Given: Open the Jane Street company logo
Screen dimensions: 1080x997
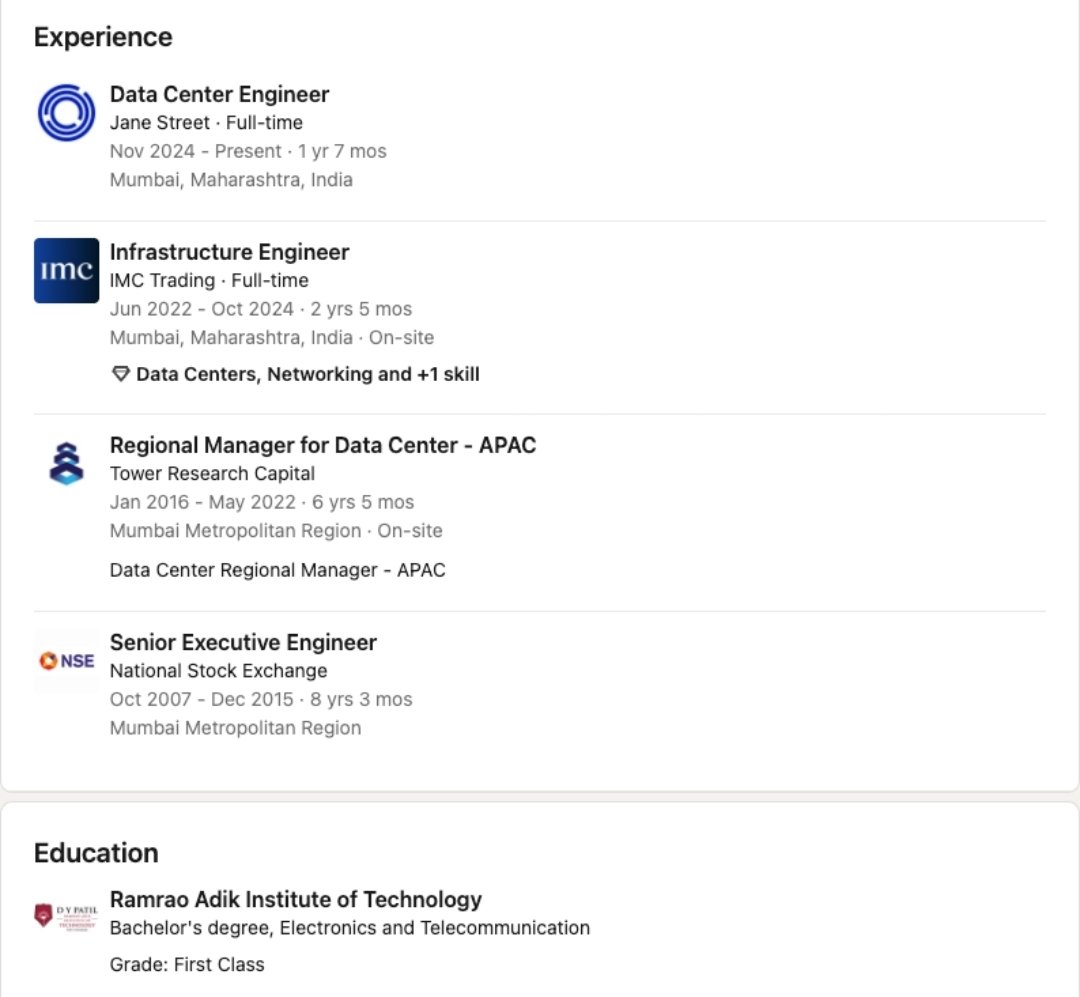Looking at the screenshot, I should pos(66,113).
